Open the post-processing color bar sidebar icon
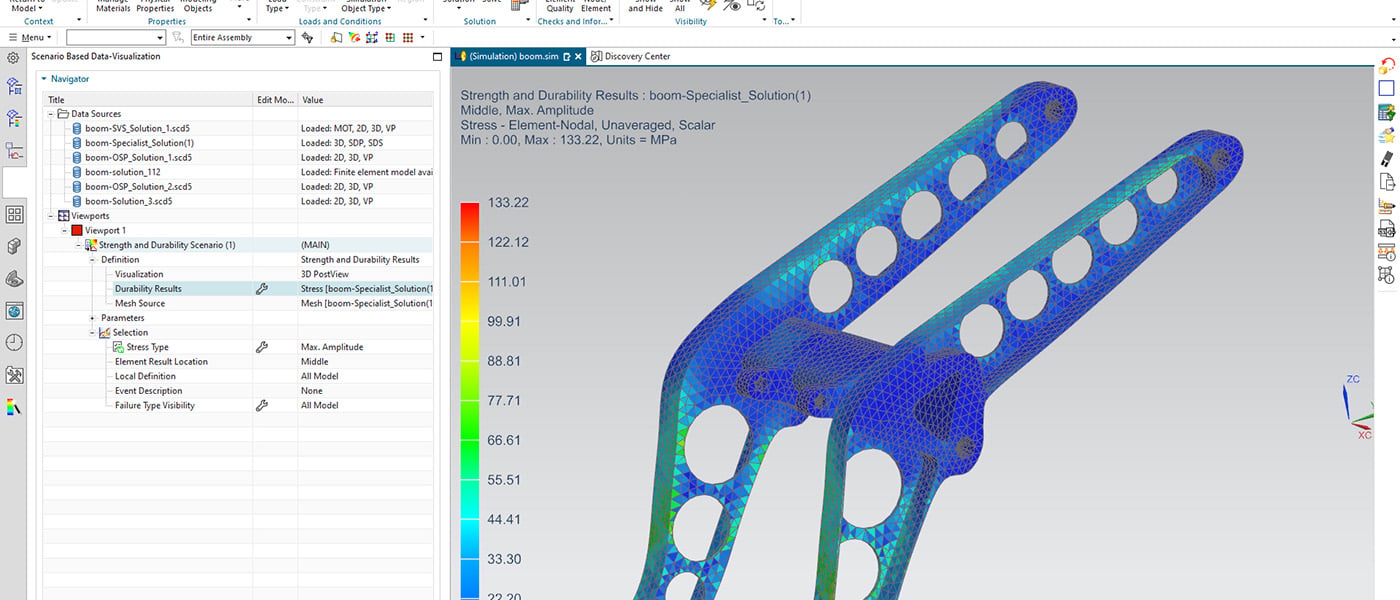The width and height of the screenshot is (1400, 600). 14,407
